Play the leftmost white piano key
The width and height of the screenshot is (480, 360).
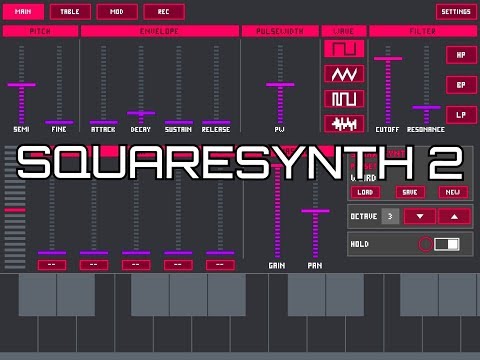click(x=19, y=333)
